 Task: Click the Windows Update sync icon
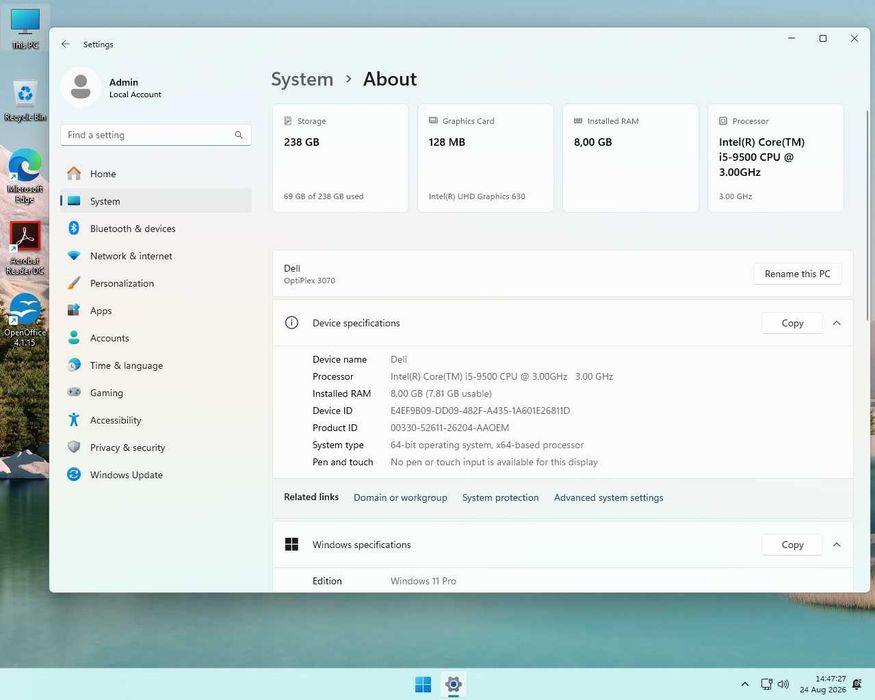click(74, 474)
